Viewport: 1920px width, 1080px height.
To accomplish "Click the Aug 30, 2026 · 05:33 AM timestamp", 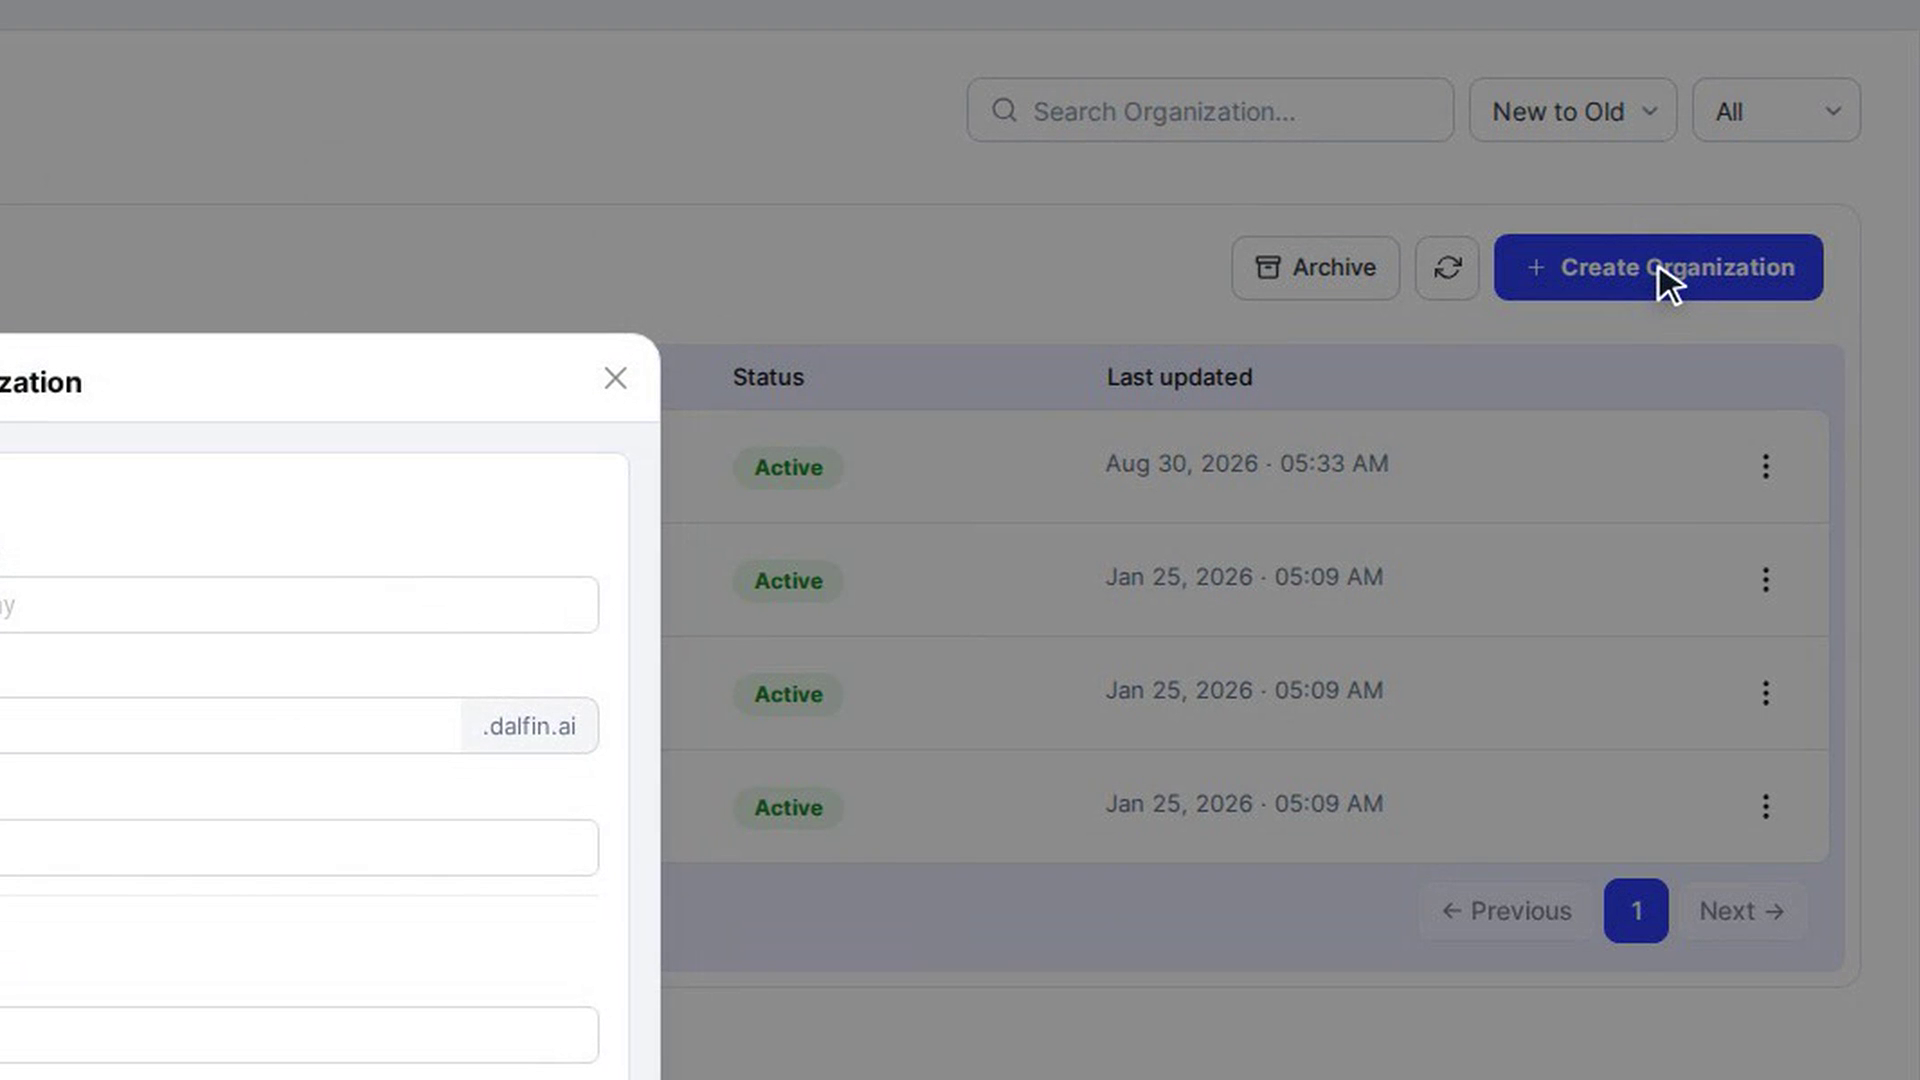I will [1247, 464].
